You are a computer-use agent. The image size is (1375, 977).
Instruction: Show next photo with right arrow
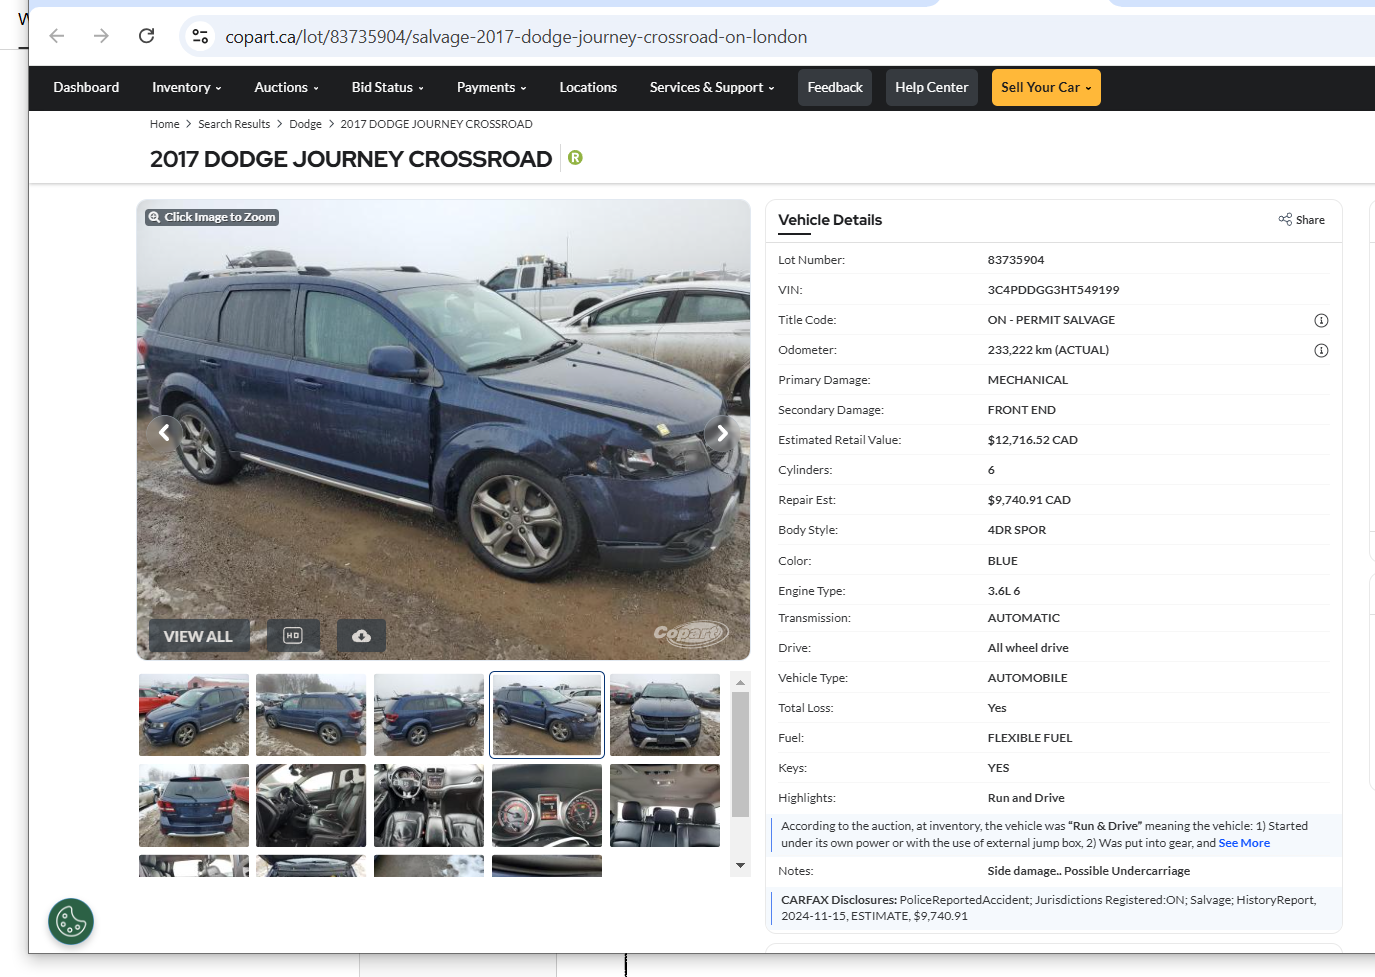pyautogui.click(x=722, y=433)
